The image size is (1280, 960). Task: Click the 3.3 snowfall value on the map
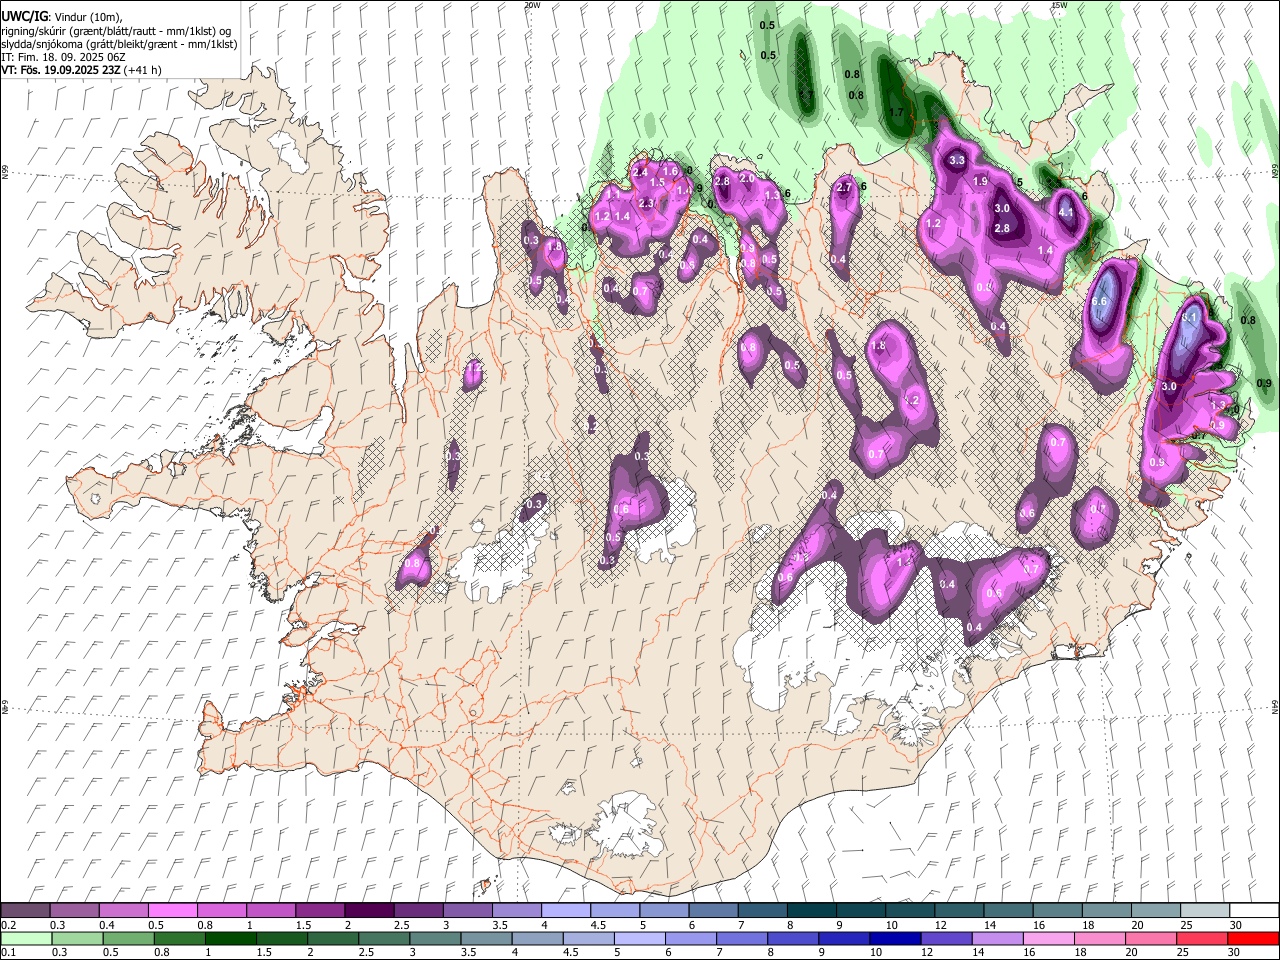(x=956, y=160)
